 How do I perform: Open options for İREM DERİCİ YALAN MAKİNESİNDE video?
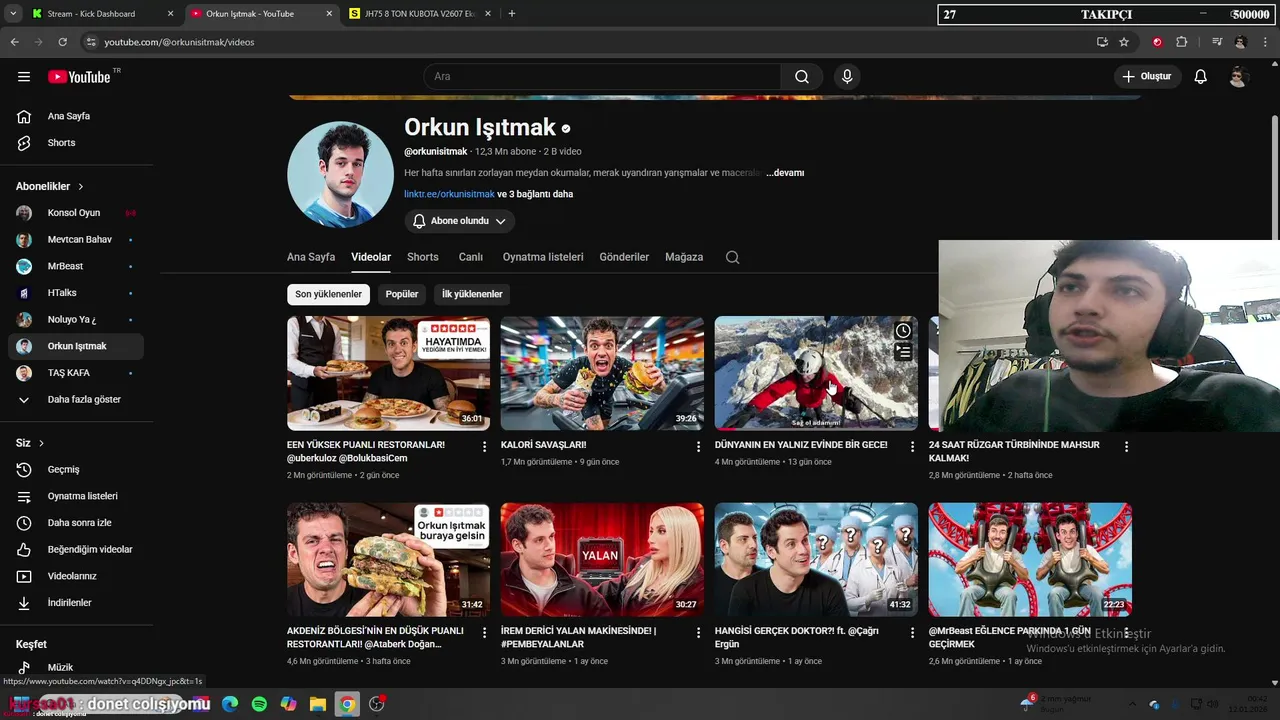pos(698,633)
